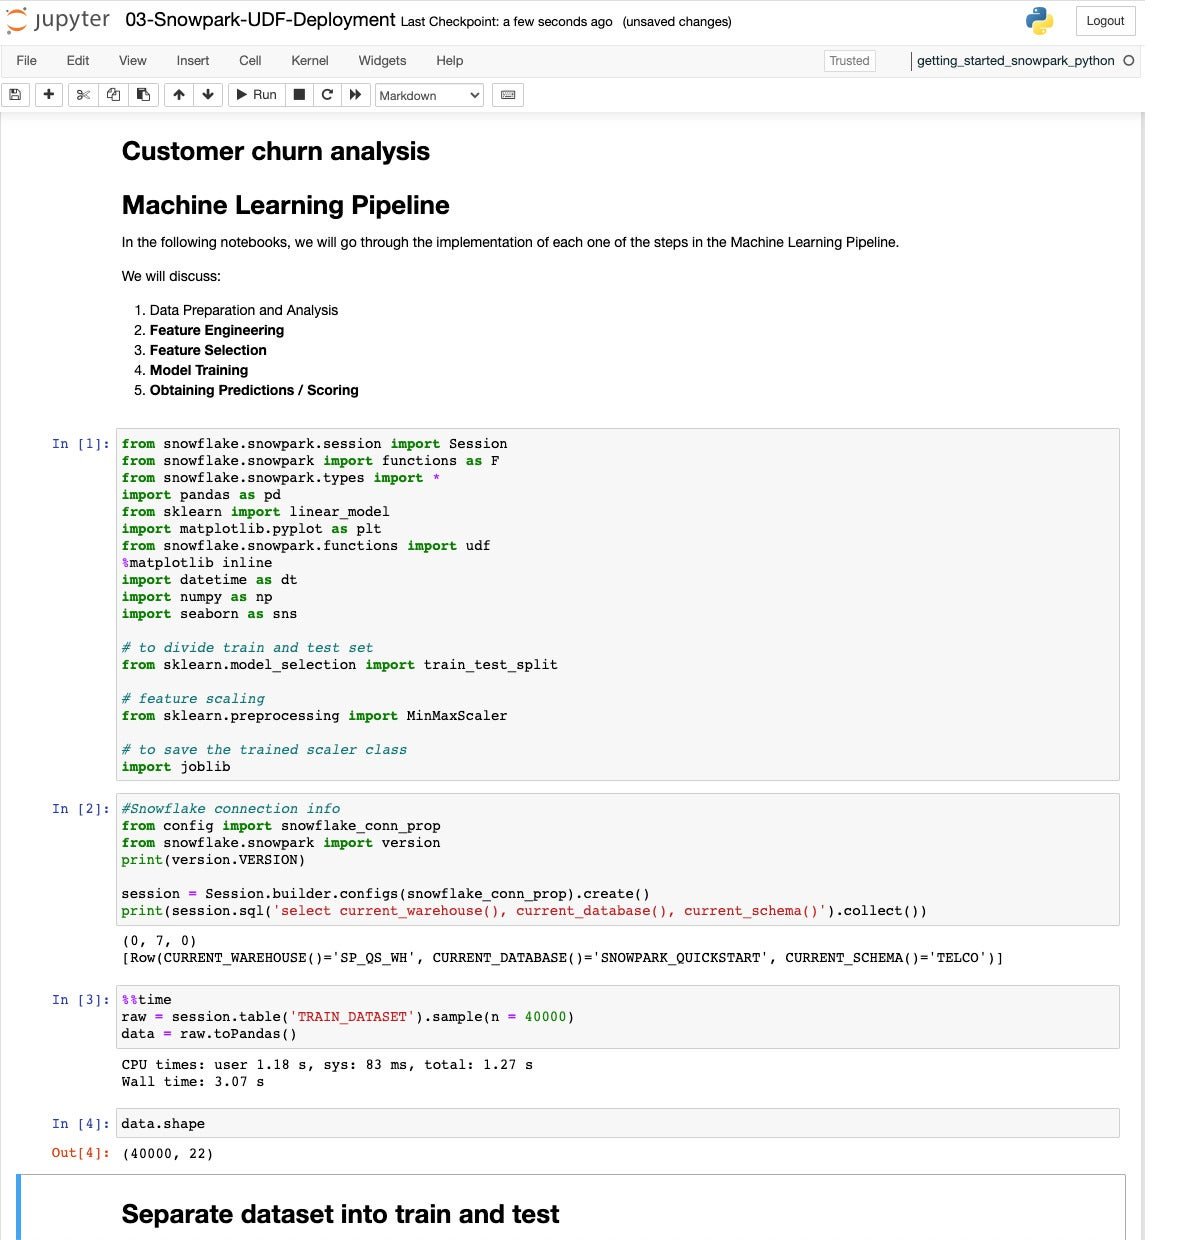Cut selected cells with scissors icon
This screenshot has height=1240, width=1200.
point(83,95)
